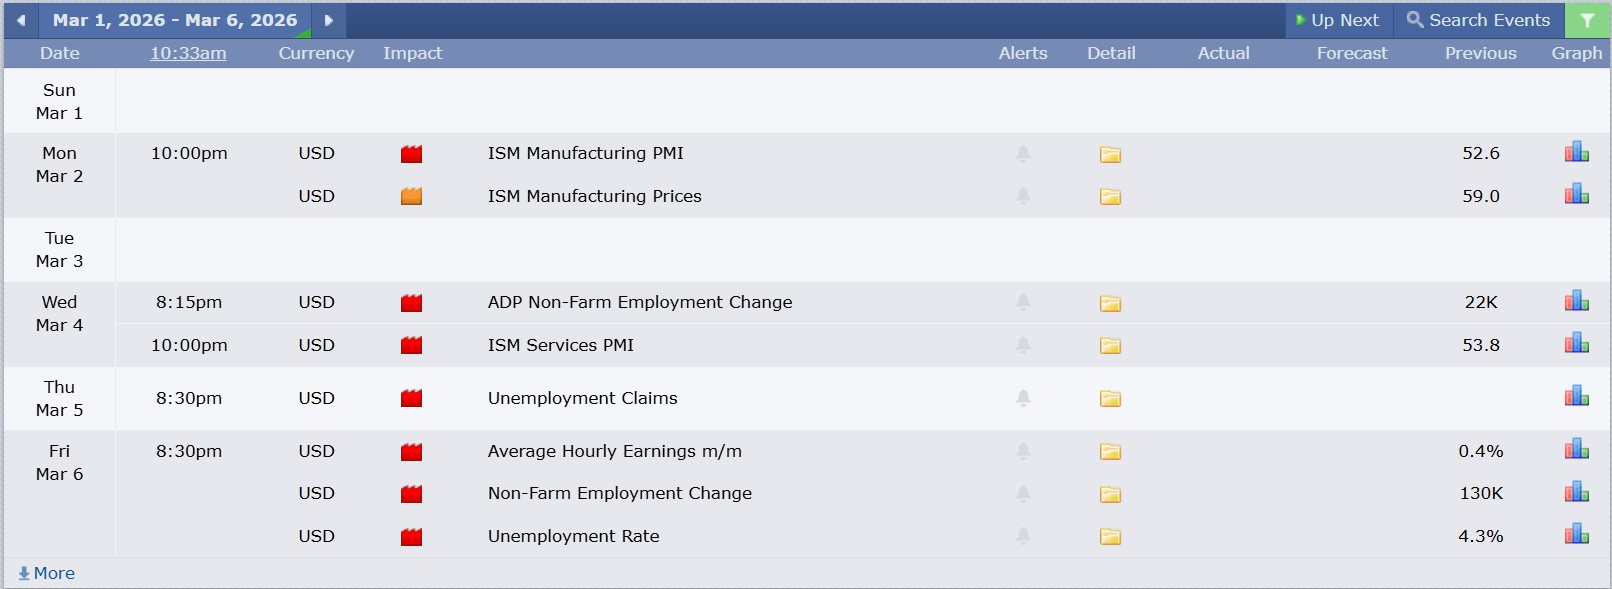Open detail folder for ADP Non-Farm Employment Change
Image resolution: width=1612 pixels, height=589 pixels.
click(x=1110, y=303)
